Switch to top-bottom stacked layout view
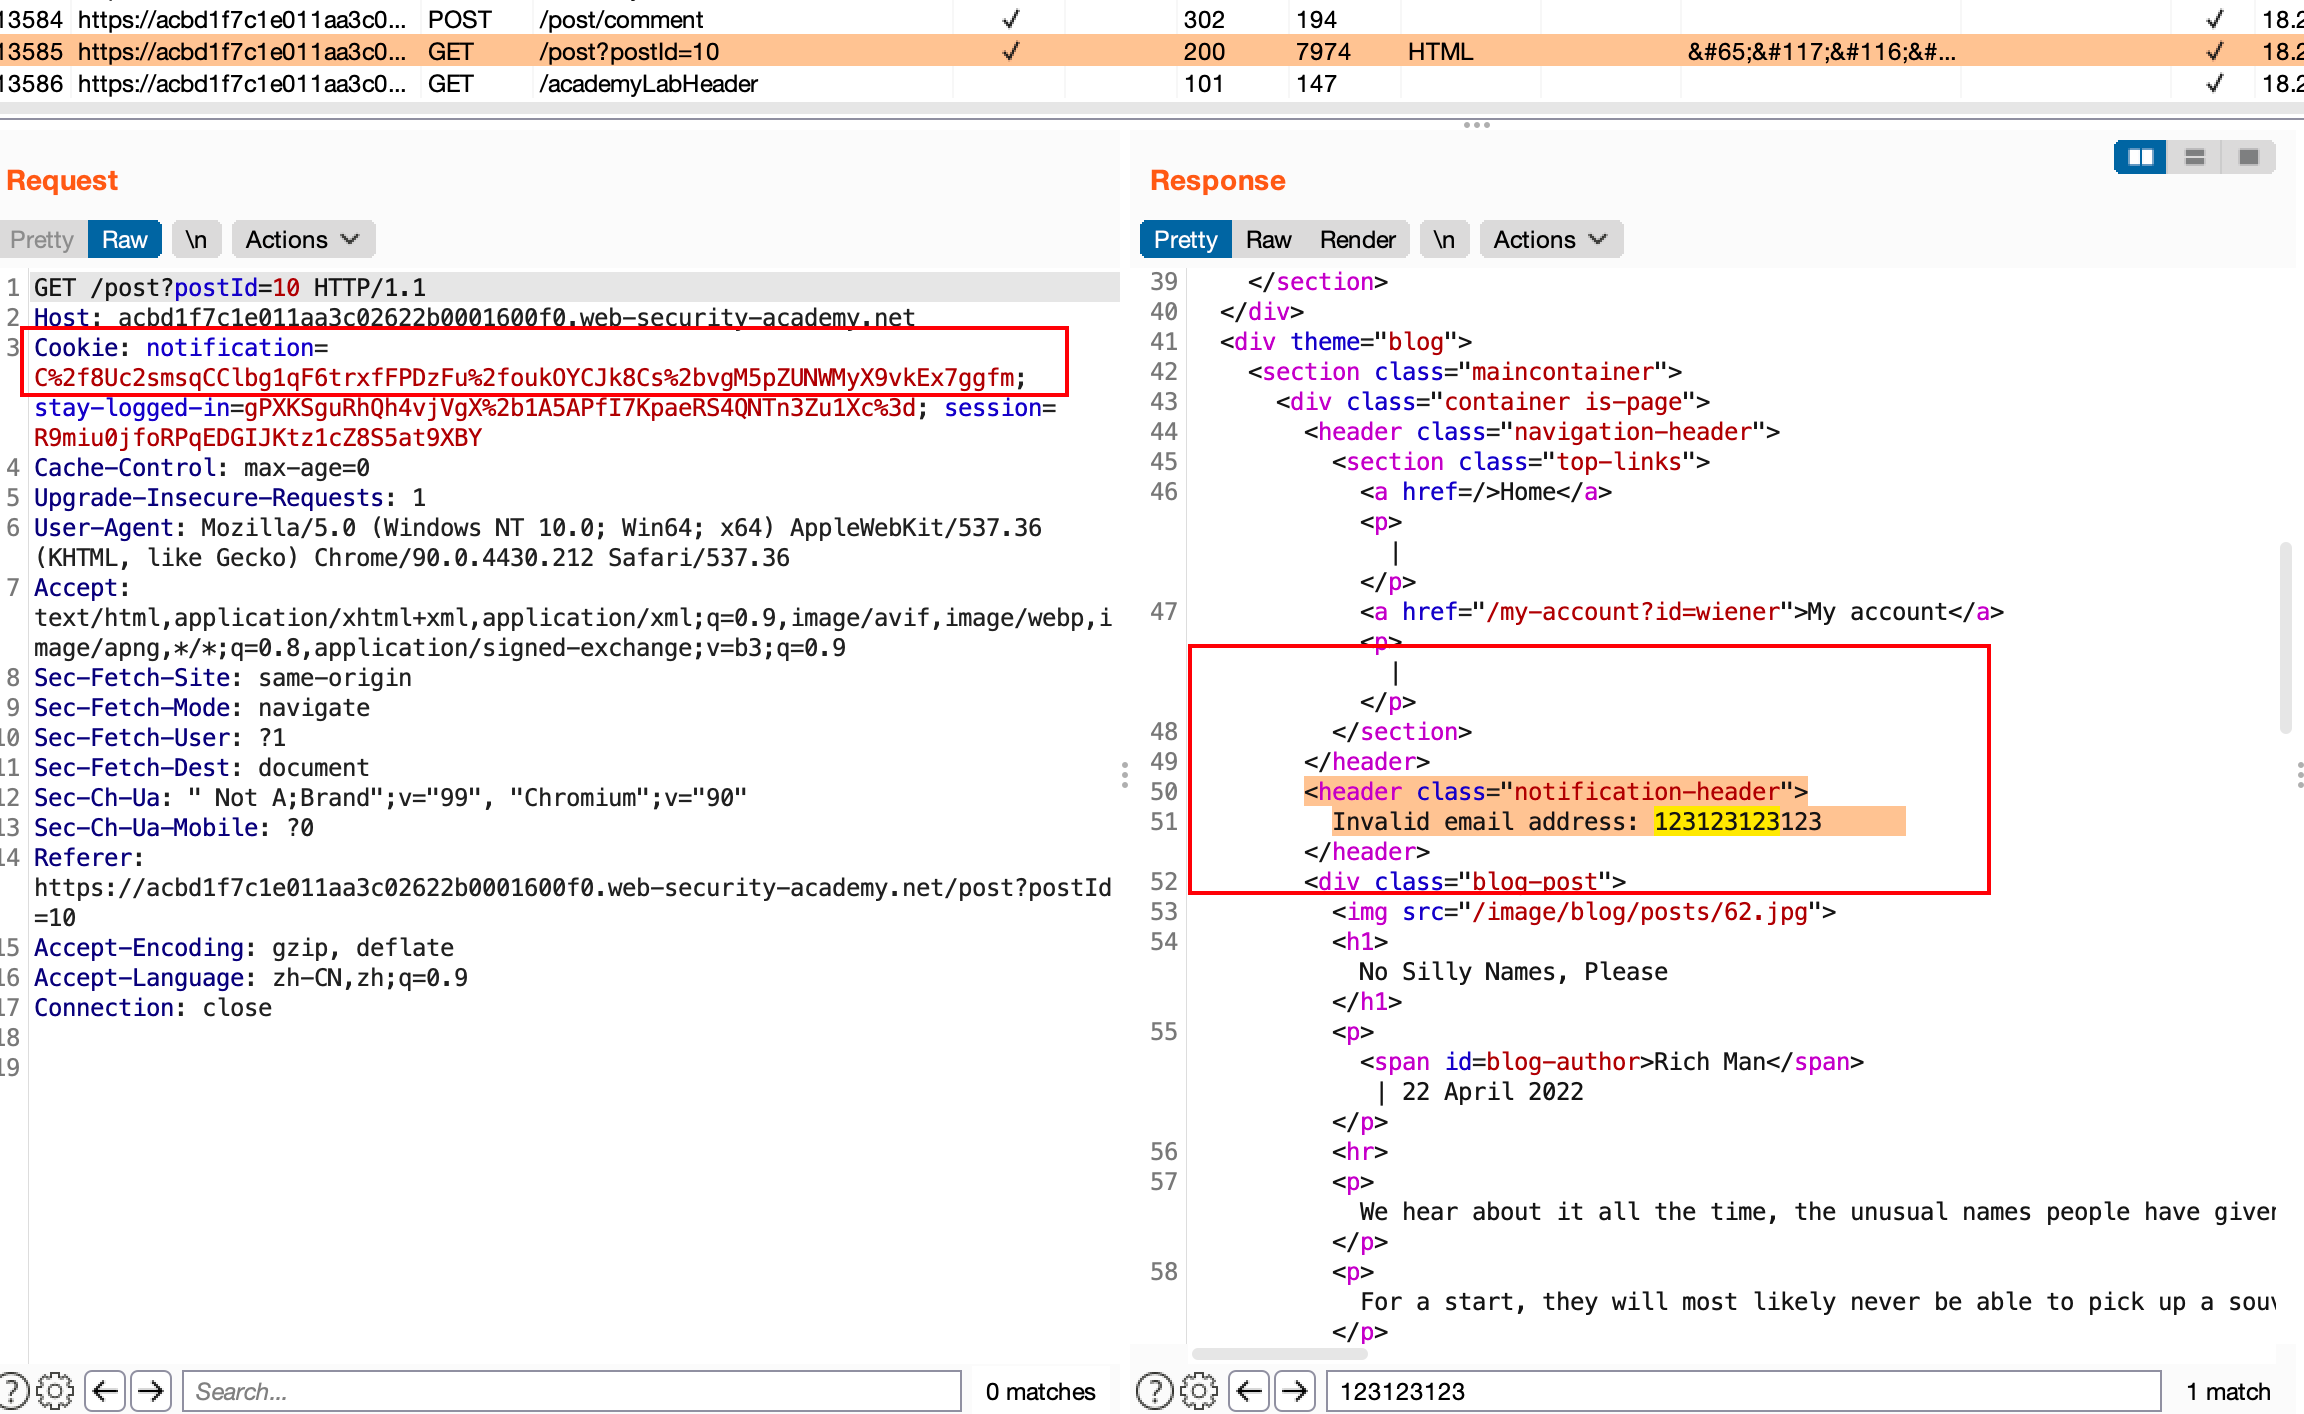 [2195, 157]
